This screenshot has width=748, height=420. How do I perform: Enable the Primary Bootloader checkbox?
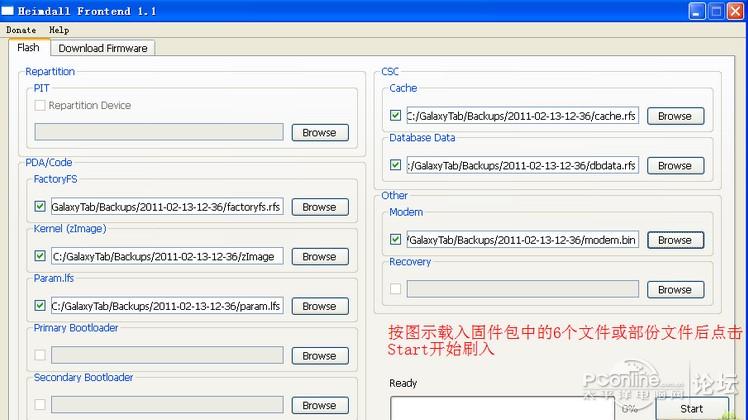click(40, 355)
